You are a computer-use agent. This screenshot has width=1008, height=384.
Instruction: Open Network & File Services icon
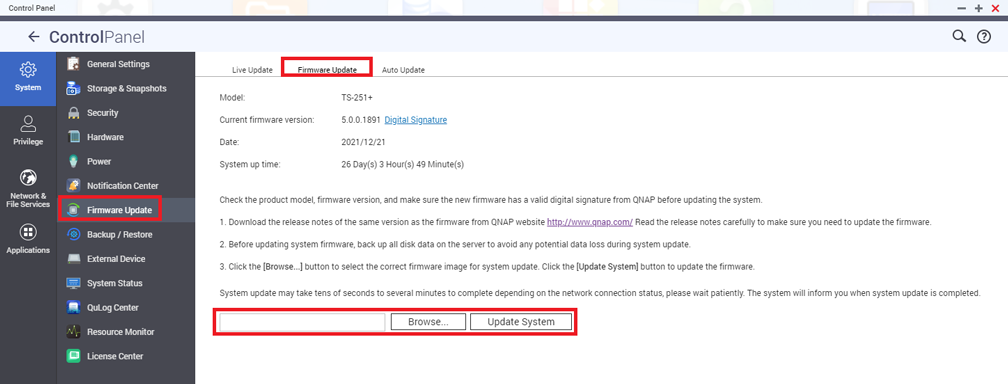tap(28, 176)
